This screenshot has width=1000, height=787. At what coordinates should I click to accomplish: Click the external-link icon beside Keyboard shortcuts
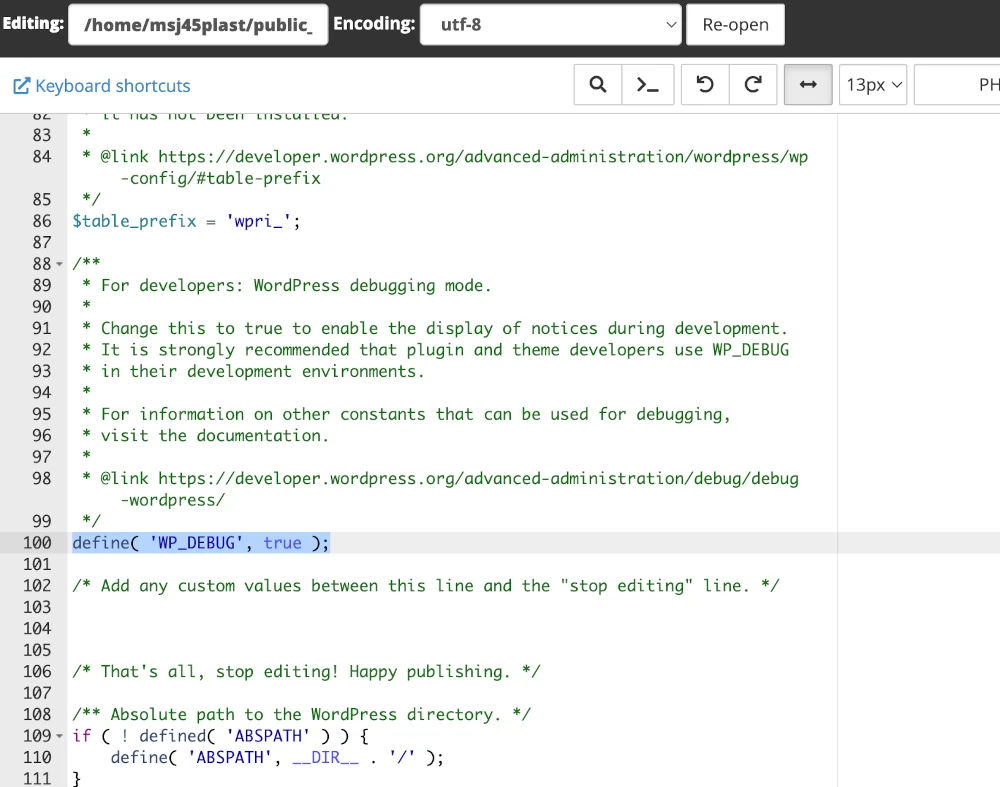22,85
